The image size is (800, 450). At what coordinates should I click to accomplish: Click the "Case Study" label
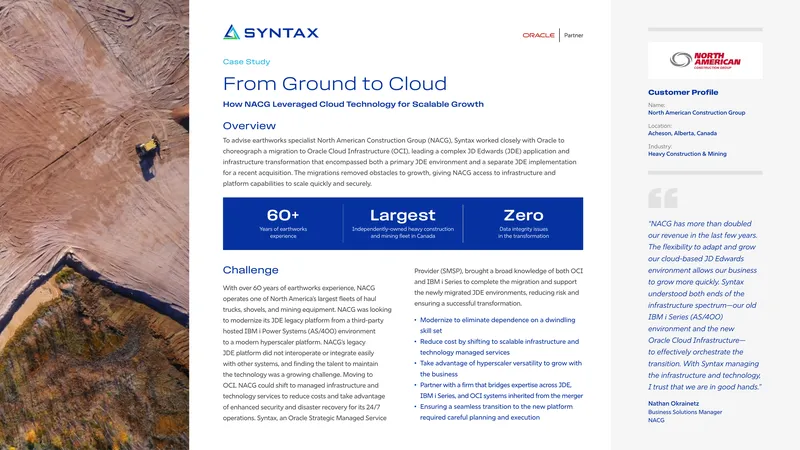246,62
